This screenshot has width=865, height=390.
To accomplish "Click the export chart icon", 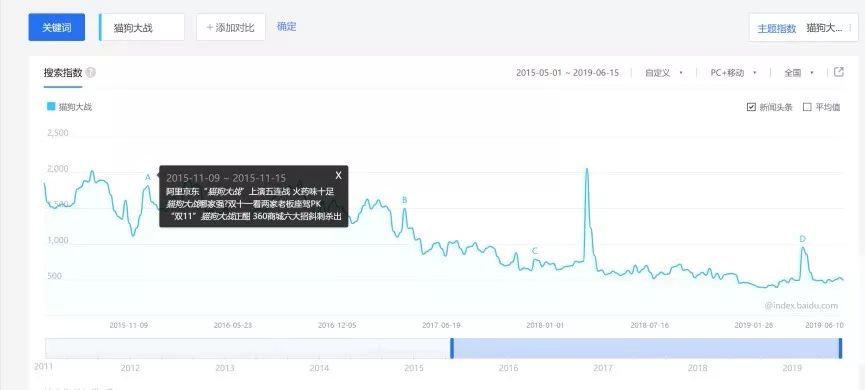I will tap(839, 72).
